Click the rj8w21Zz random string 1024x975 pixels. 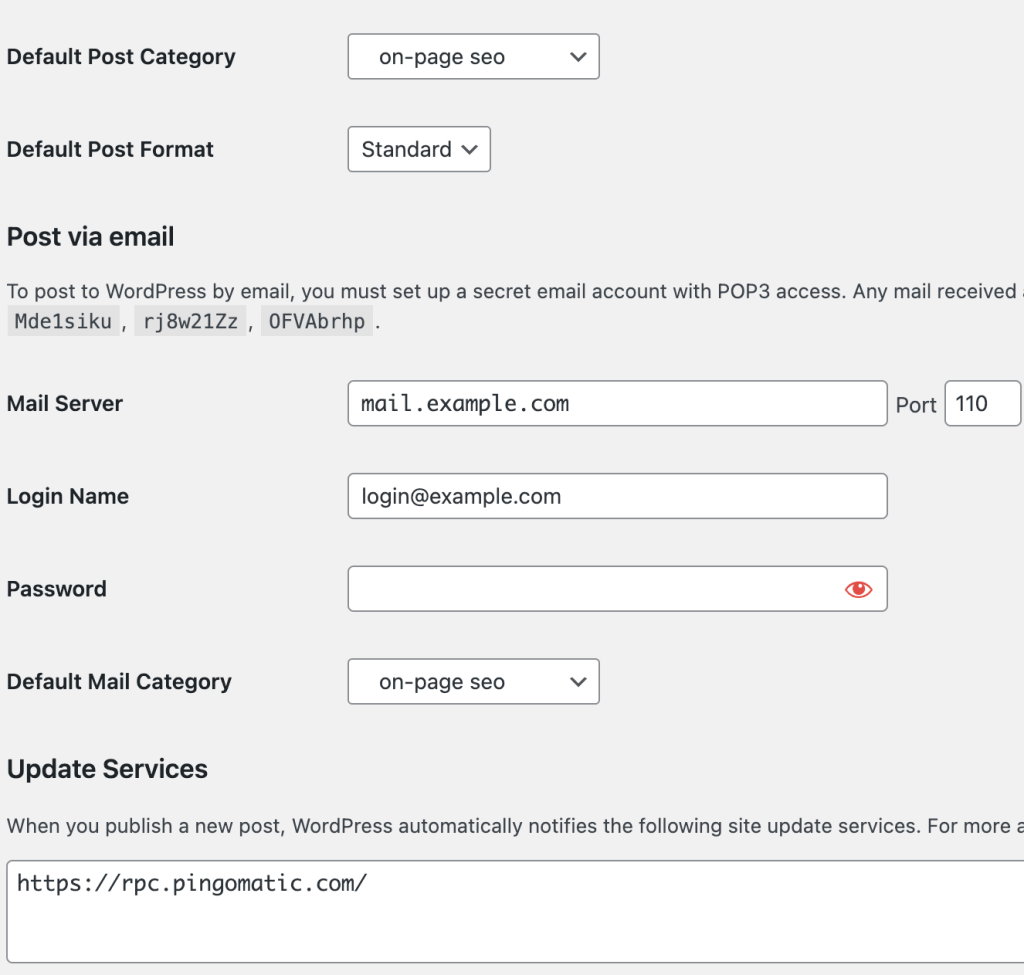(x=189, y=322)
